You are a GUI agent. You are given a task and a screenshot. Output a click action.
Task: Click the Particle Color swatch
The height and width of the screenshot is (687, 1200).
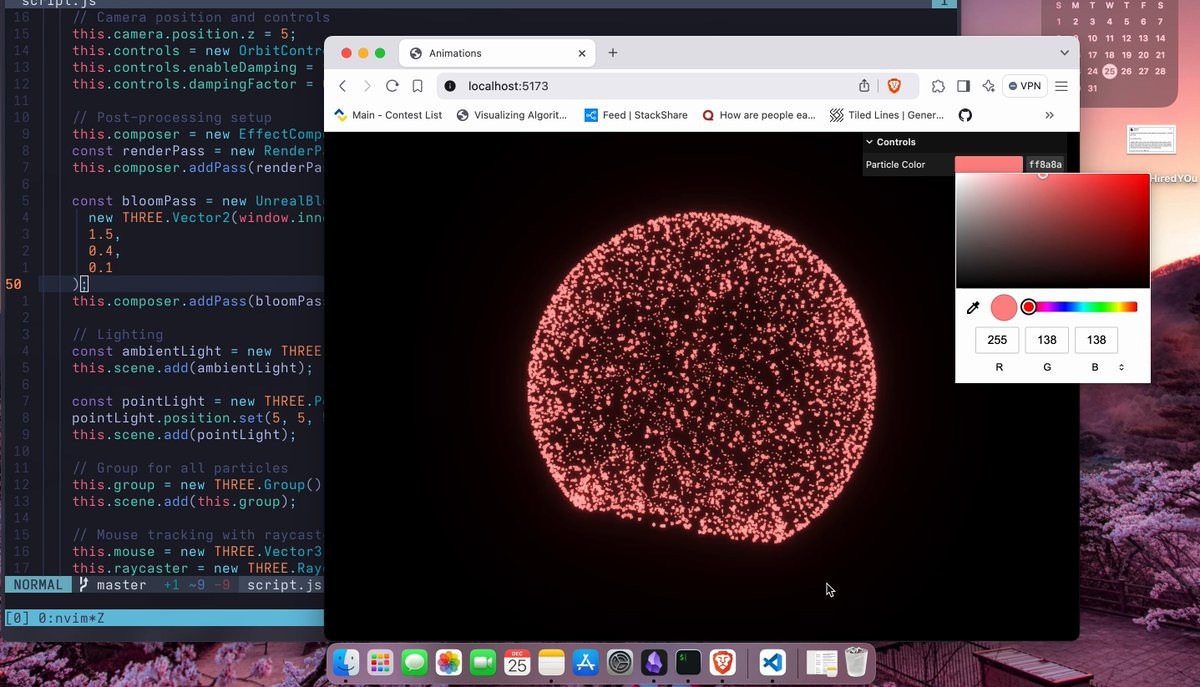[x=988, y=164]
